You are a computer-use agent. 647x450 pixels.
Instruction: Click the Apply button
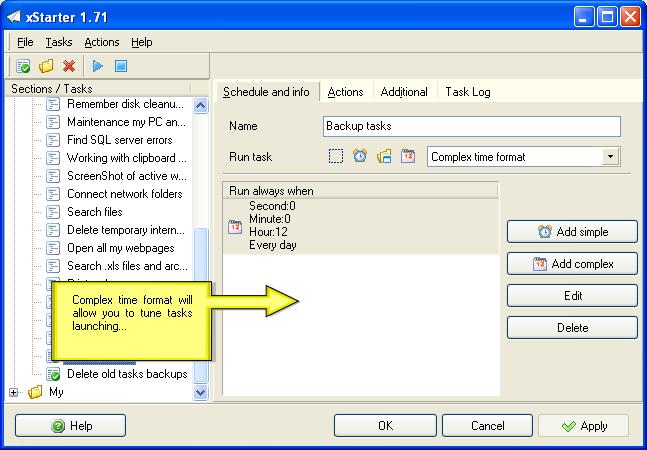(583, 426)
